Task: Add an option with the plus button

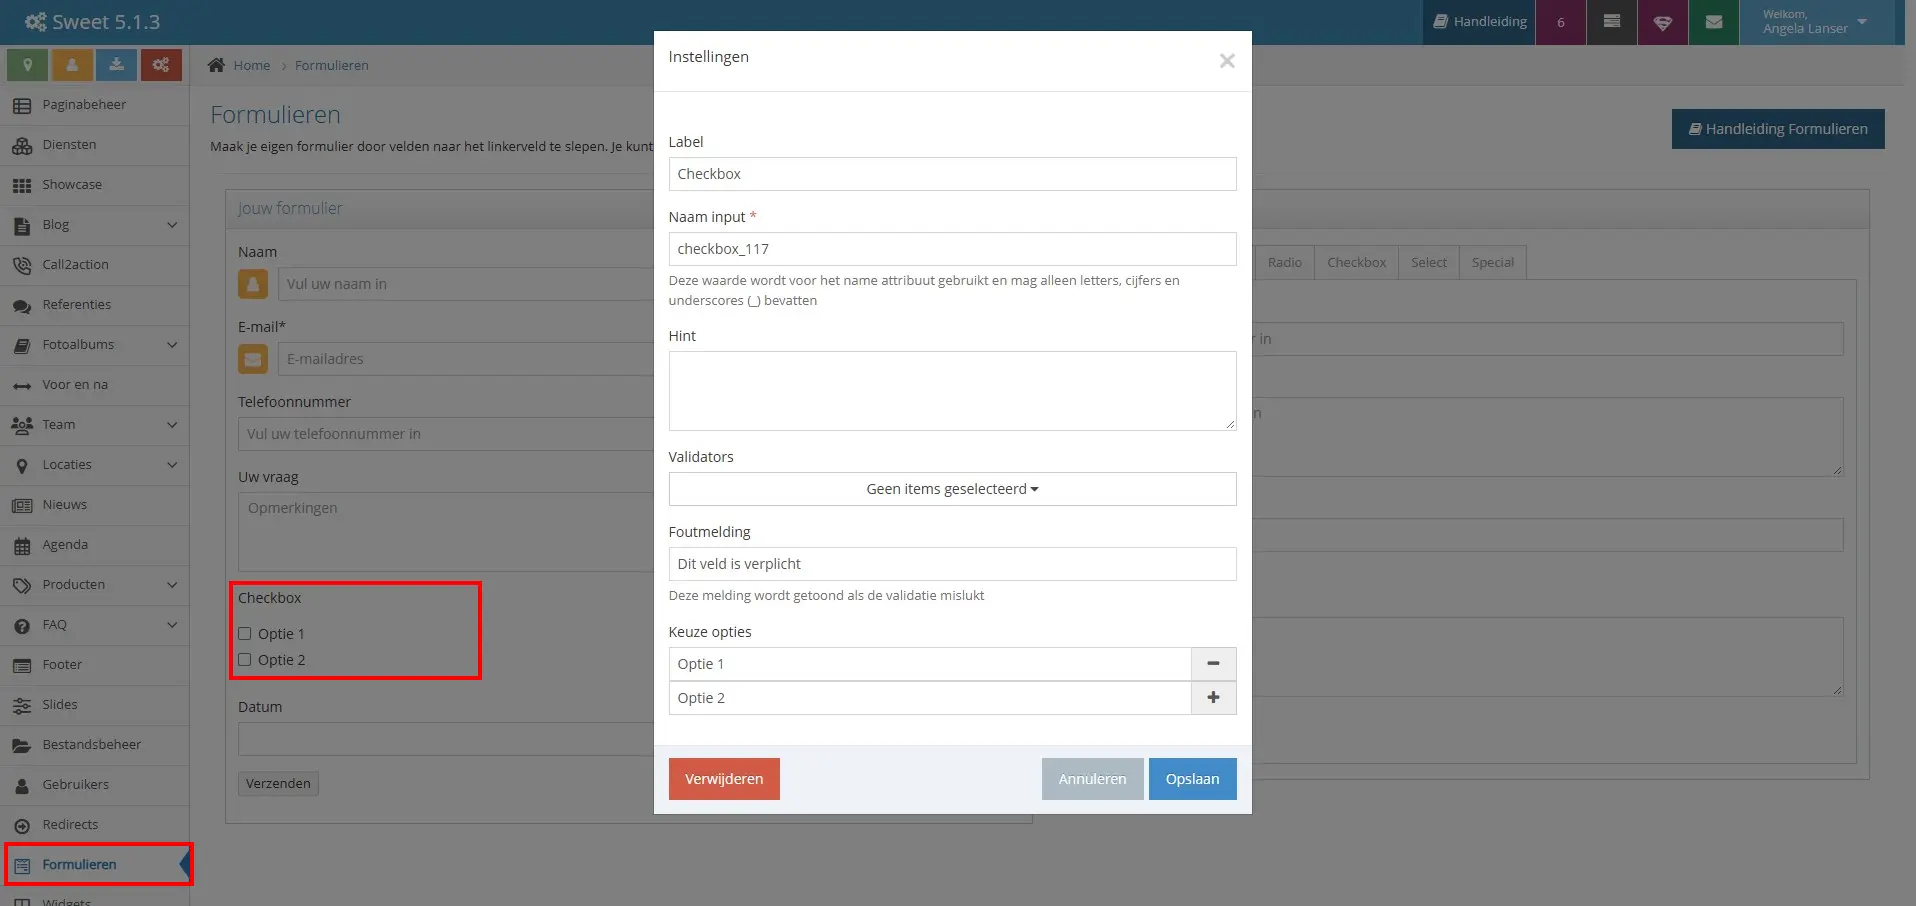Action: 1213,698
